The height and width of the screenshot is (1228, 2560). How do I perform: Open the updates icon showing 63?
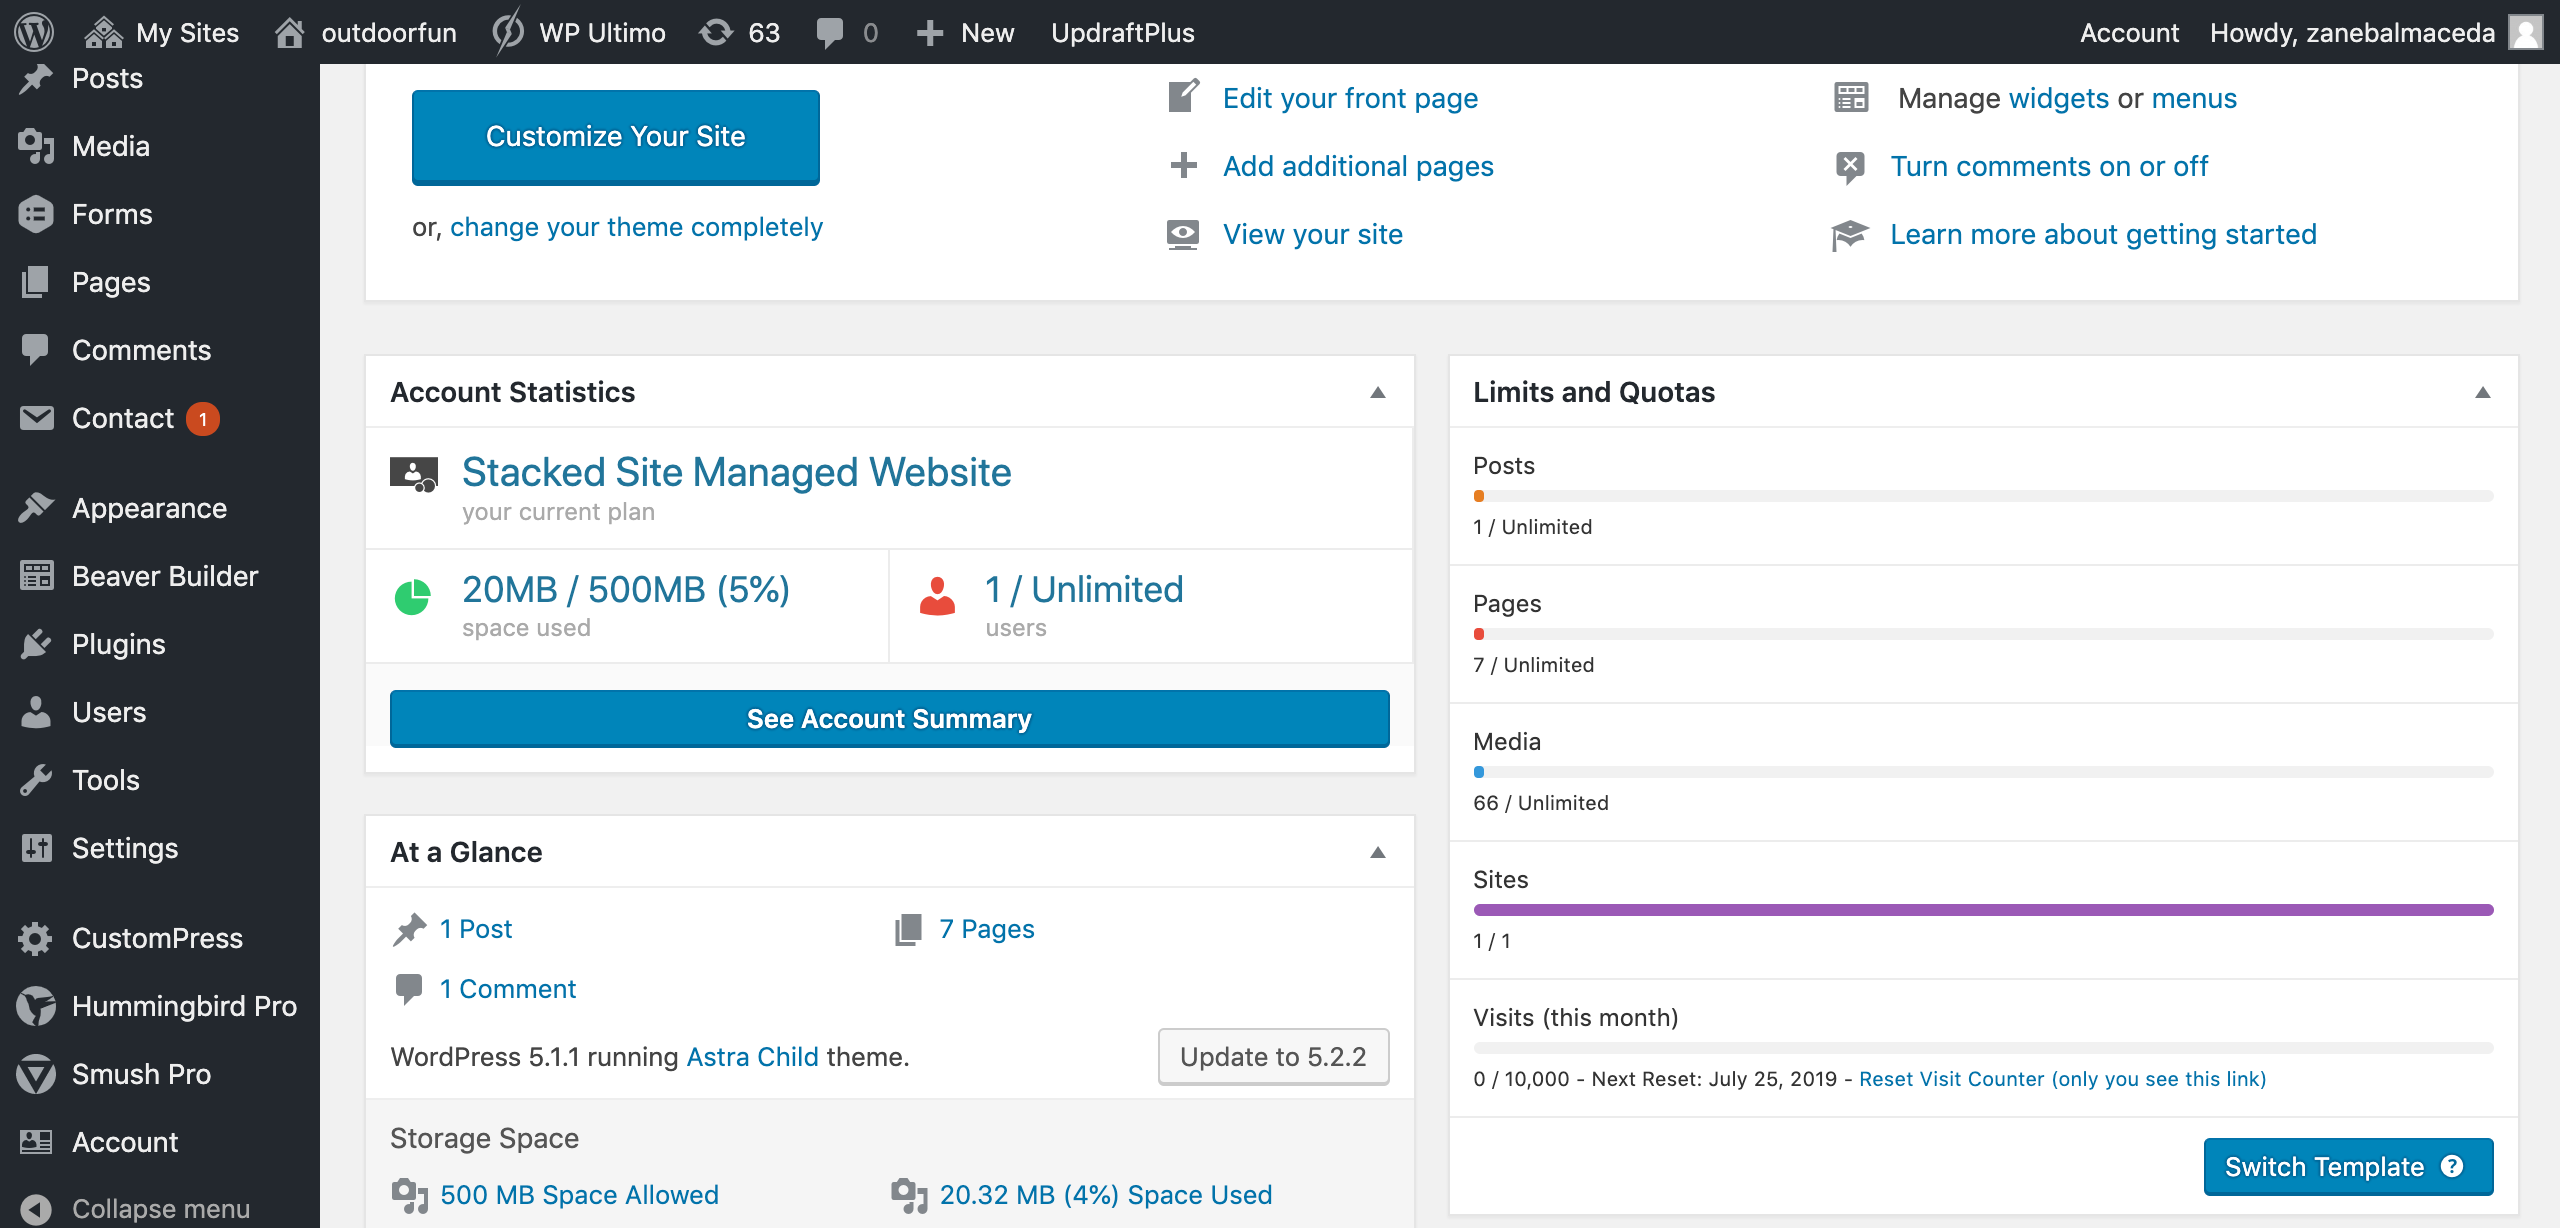coord(716,32)
